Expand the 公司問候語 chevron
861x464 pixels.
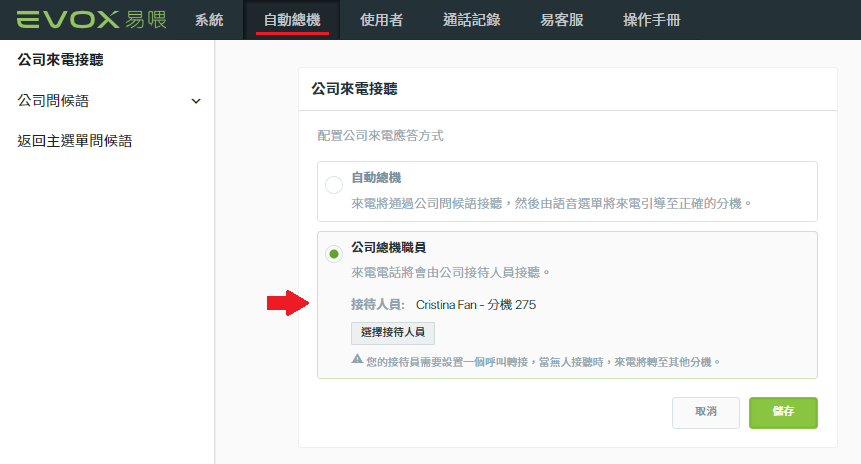[x=195, y=101]
